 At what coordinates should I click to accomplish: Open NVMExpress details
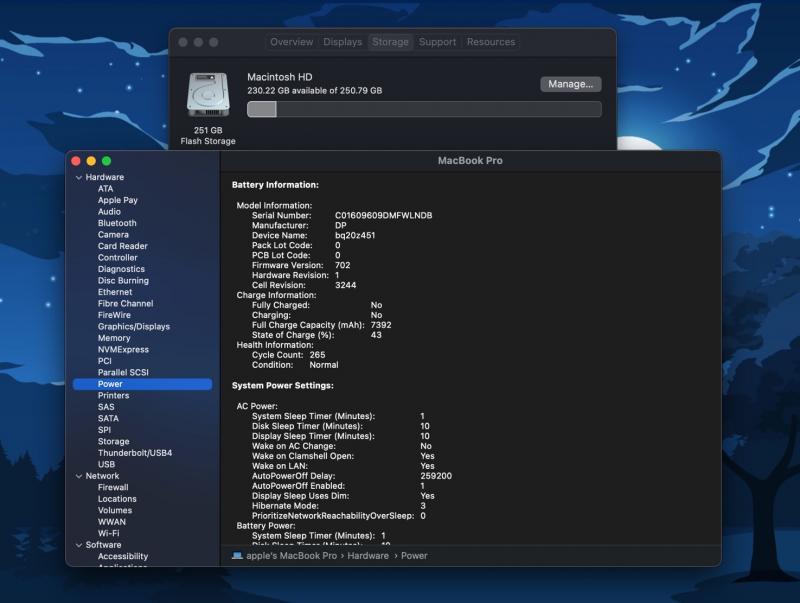[x=123, y=349]
